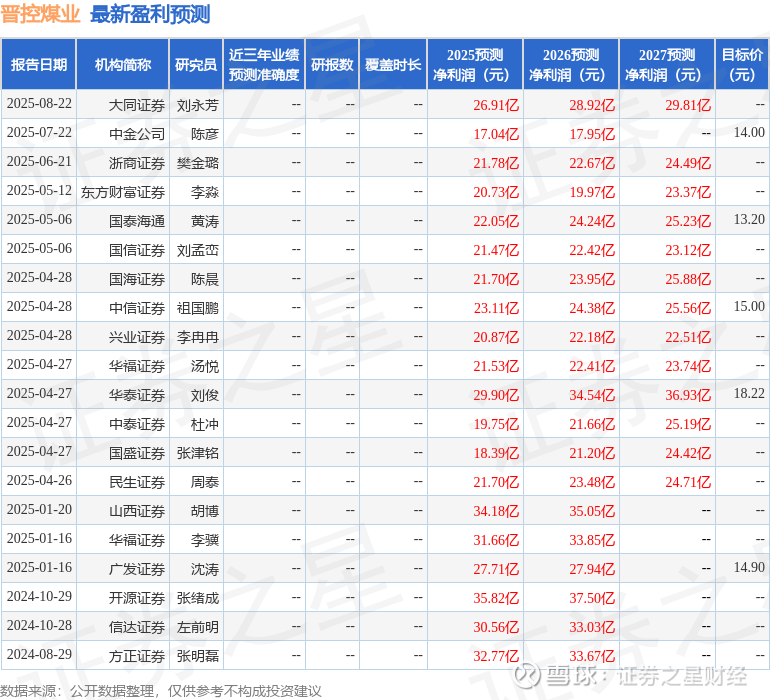
Task: Click the 26.91亿 profit value
Action: pyautogui.click(x=496, y=105)
